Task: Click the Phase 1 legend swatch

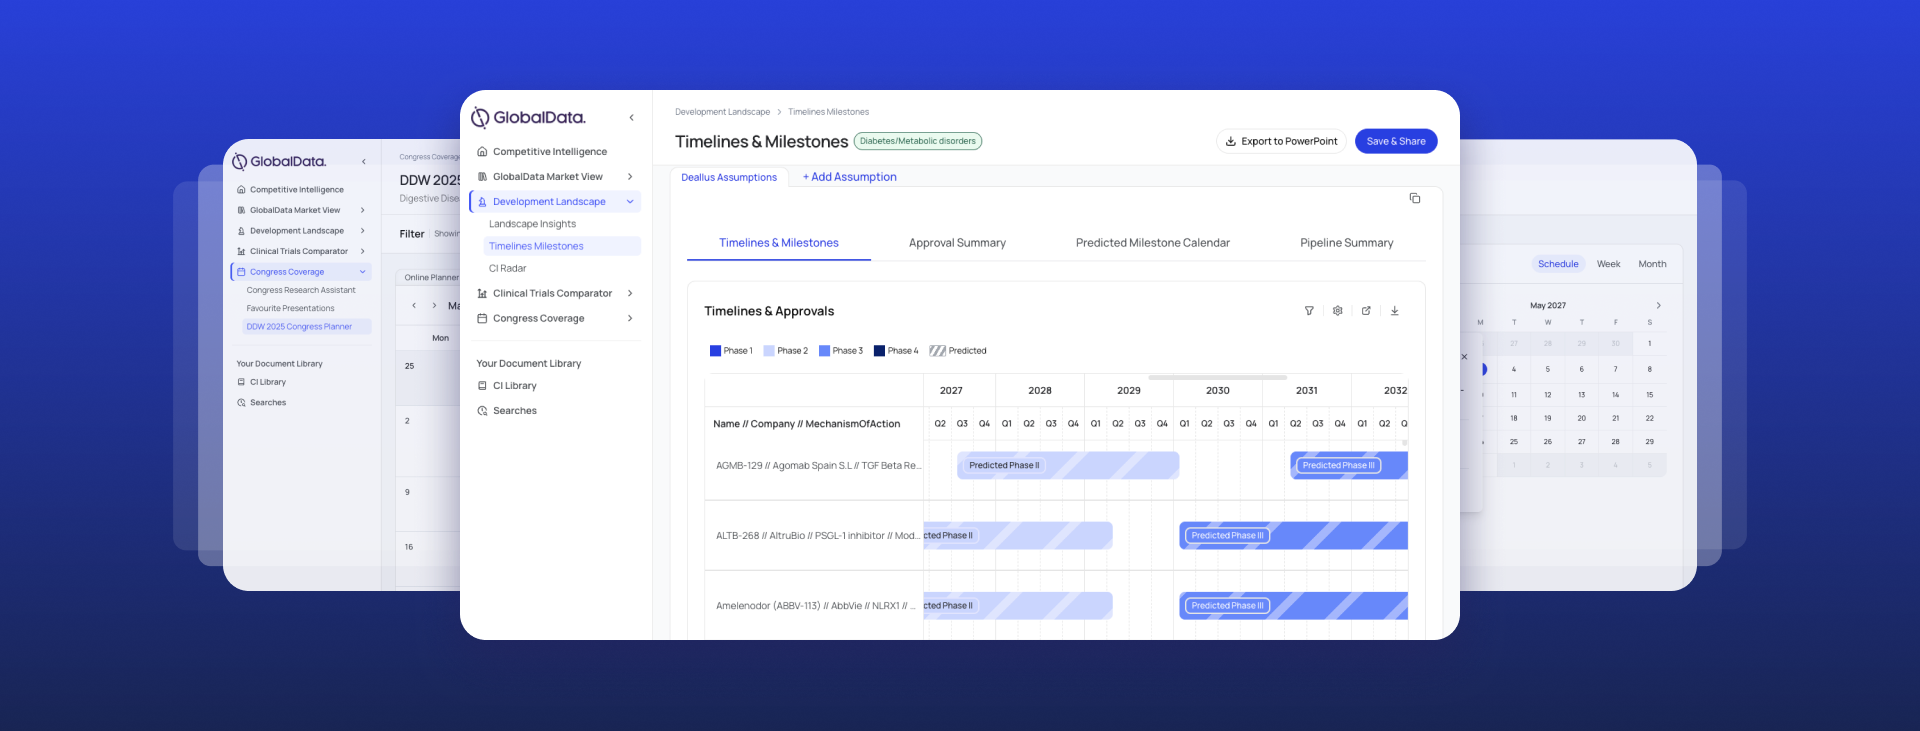Action: pyautogui.click(x=715, y=351)
